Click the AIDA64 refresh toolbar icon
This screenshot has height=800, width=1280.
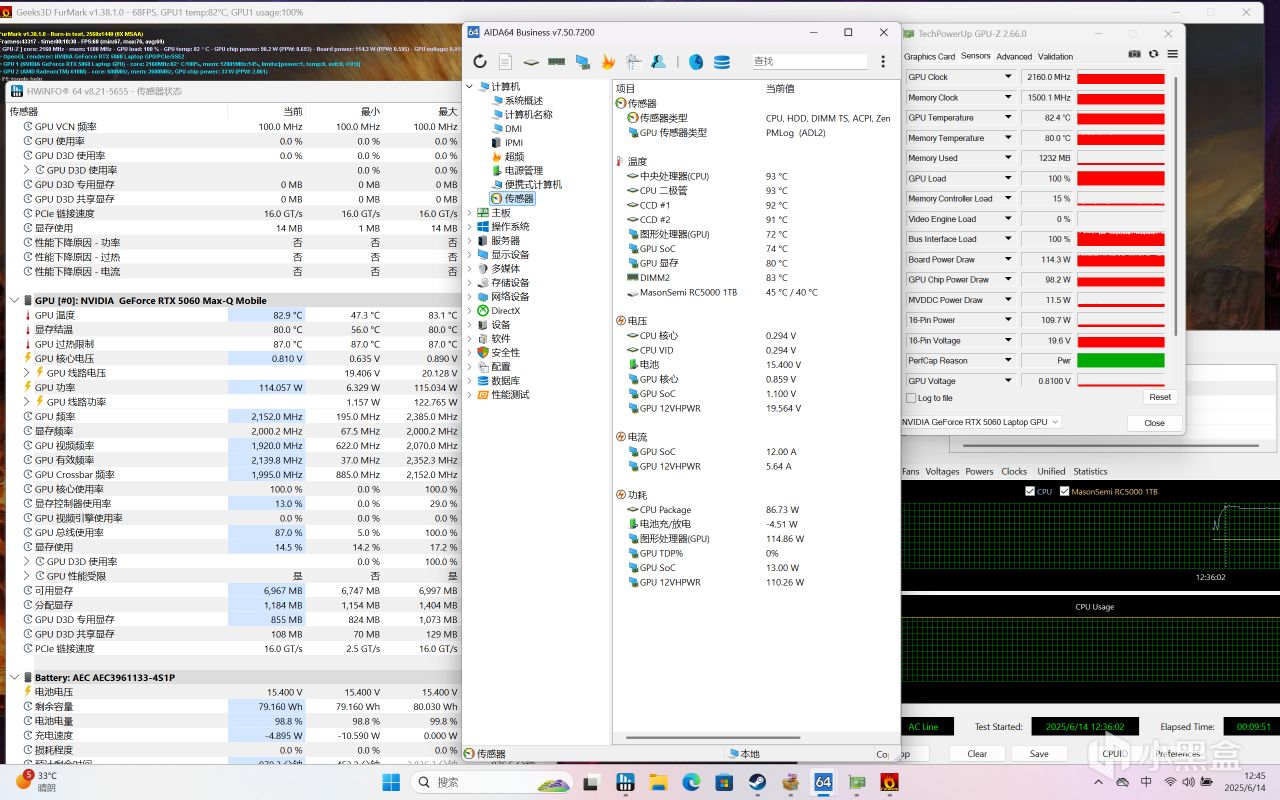point(480,62)
